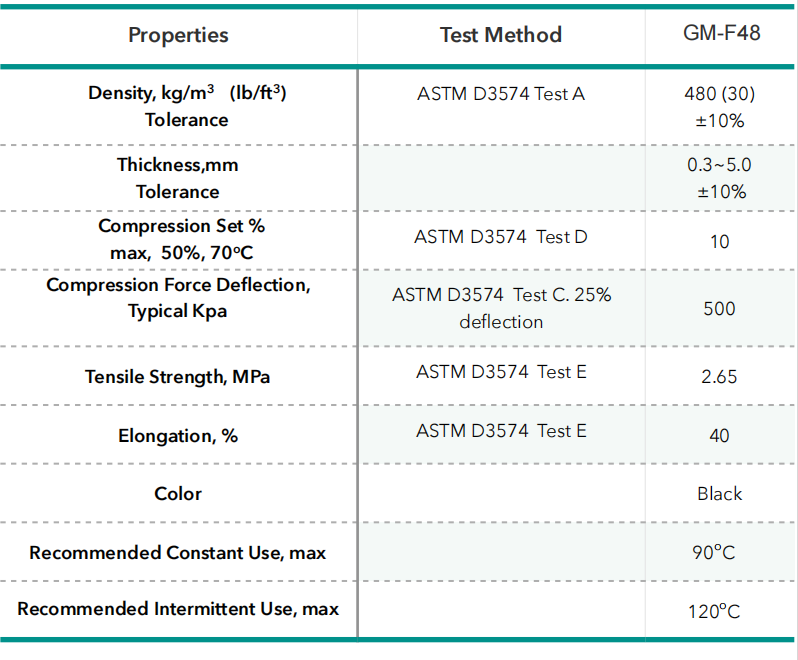Click the Properties column header
Screen dimensions: 798x660
[x=178, y=35]
